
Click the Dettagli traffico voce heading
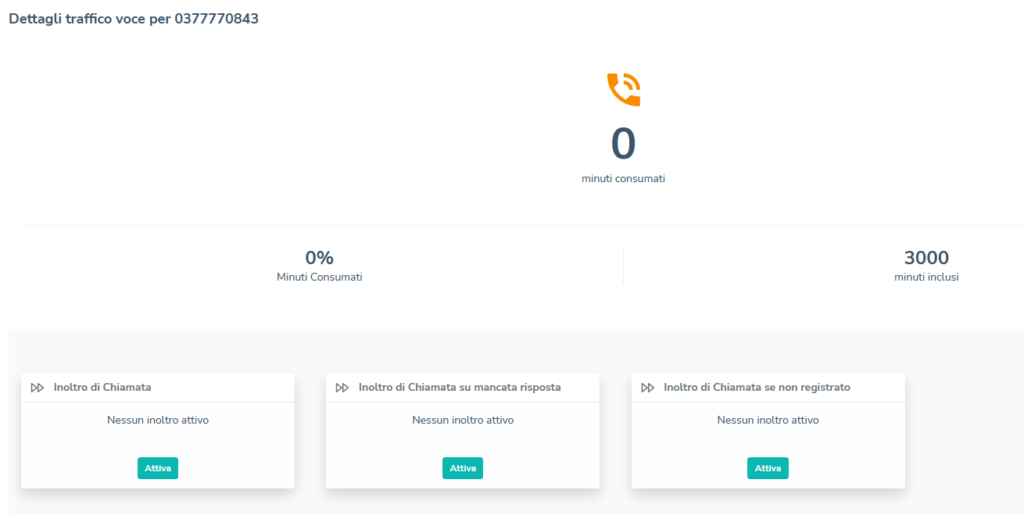tap(133, 19)
